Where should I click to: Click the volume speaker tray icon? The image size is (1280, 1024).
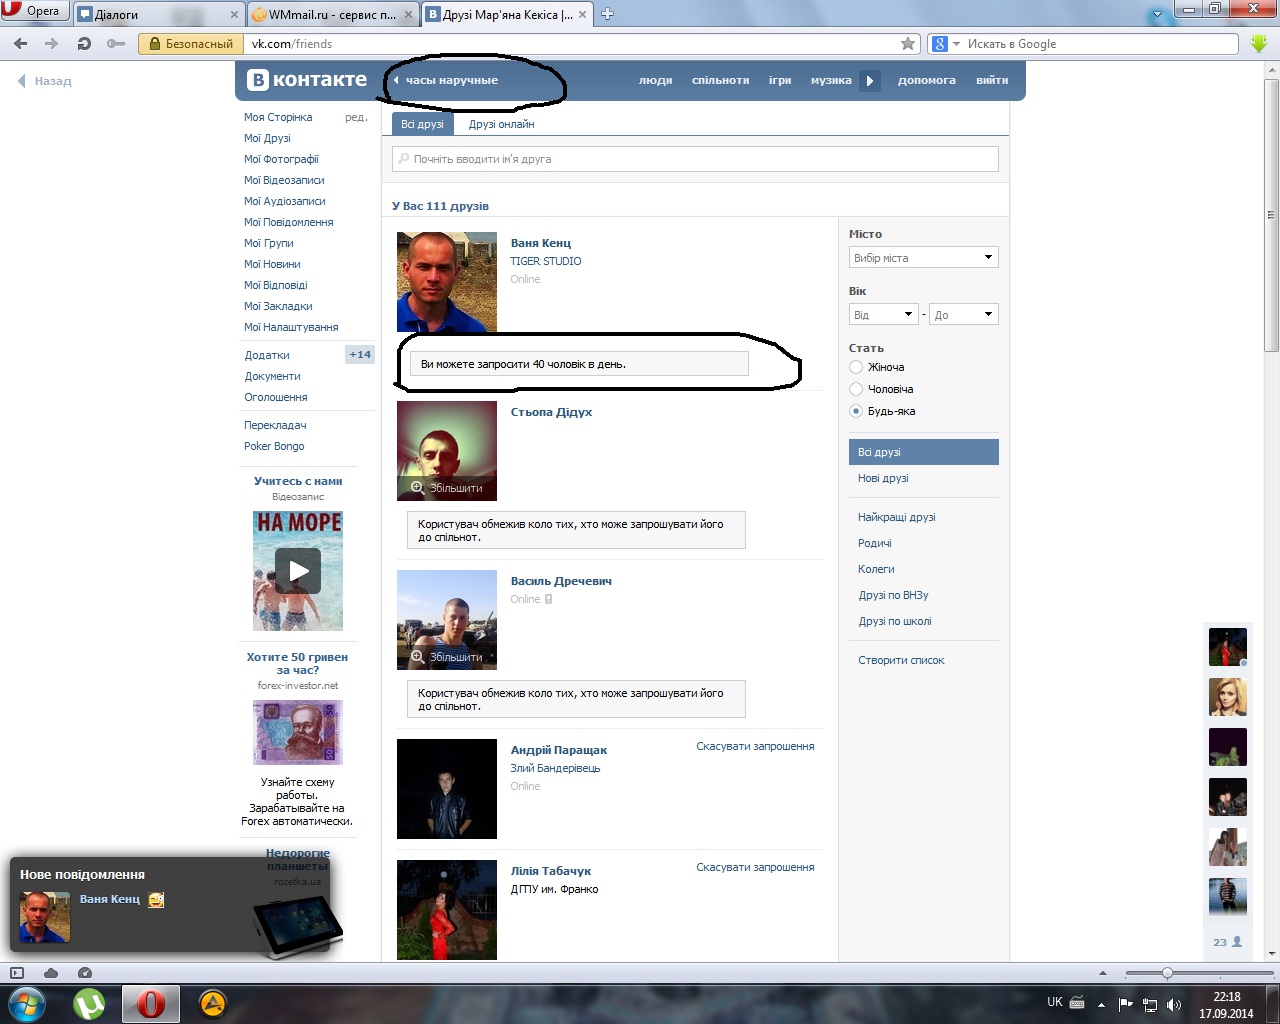coord(1174,1004)
